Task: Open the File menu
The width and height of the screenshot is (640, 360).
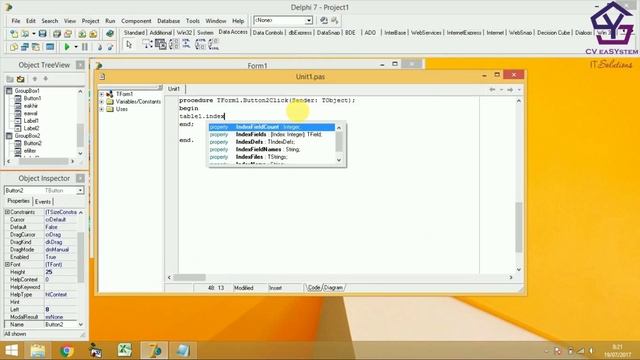Action: tap(16, 21)
